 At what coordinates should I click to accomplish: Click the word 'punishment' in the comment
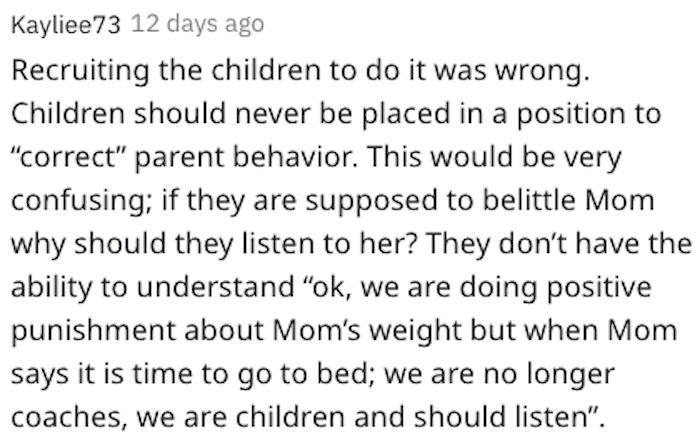tap(93, 332)
